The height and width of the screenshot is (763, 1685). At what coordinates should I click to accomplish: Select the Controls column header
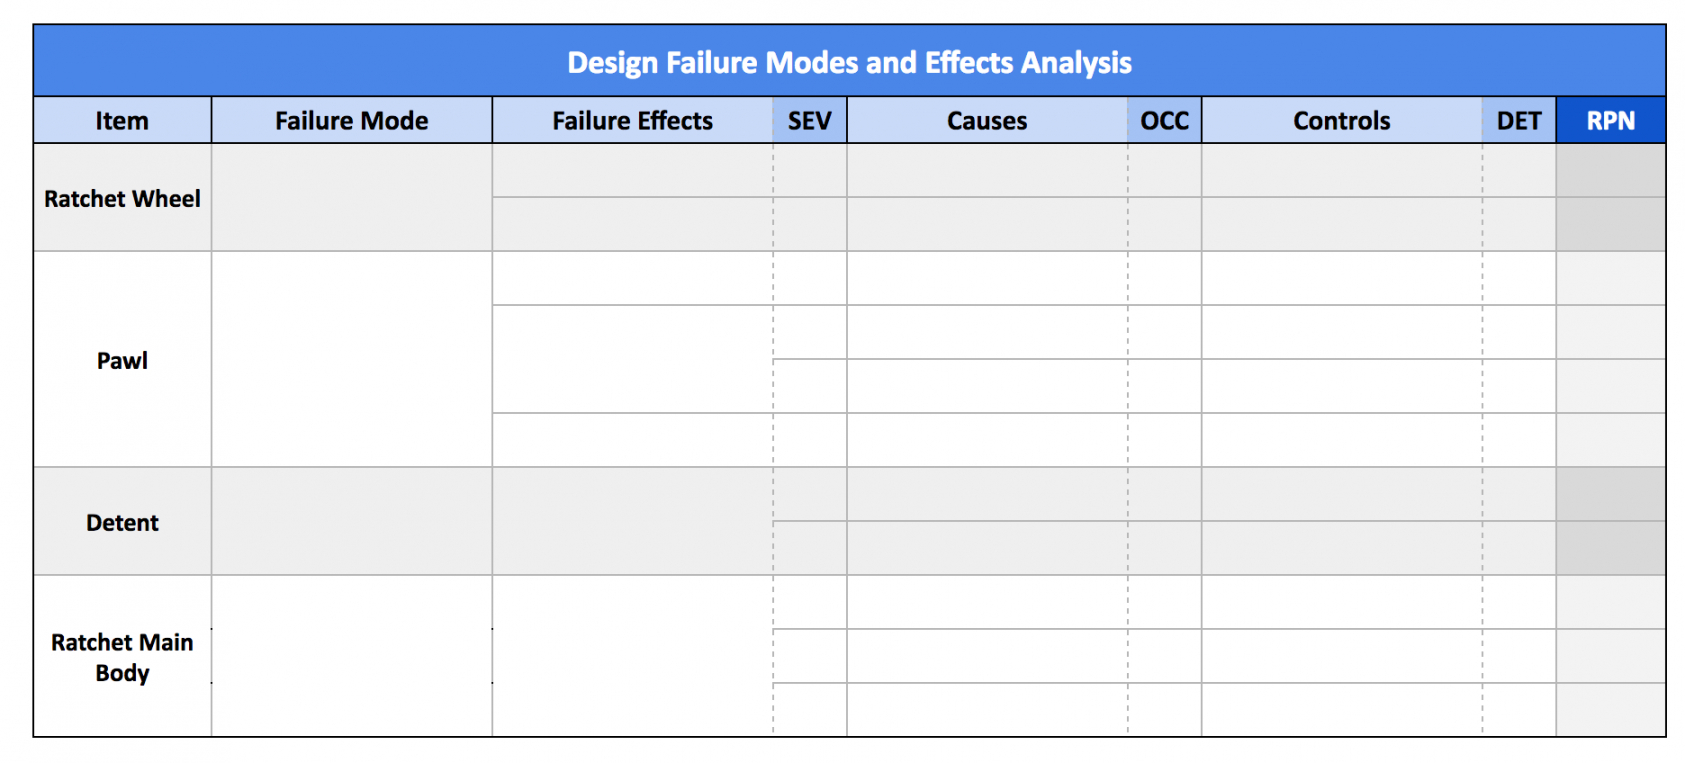pyautogui.click(x=1341, y=121)
